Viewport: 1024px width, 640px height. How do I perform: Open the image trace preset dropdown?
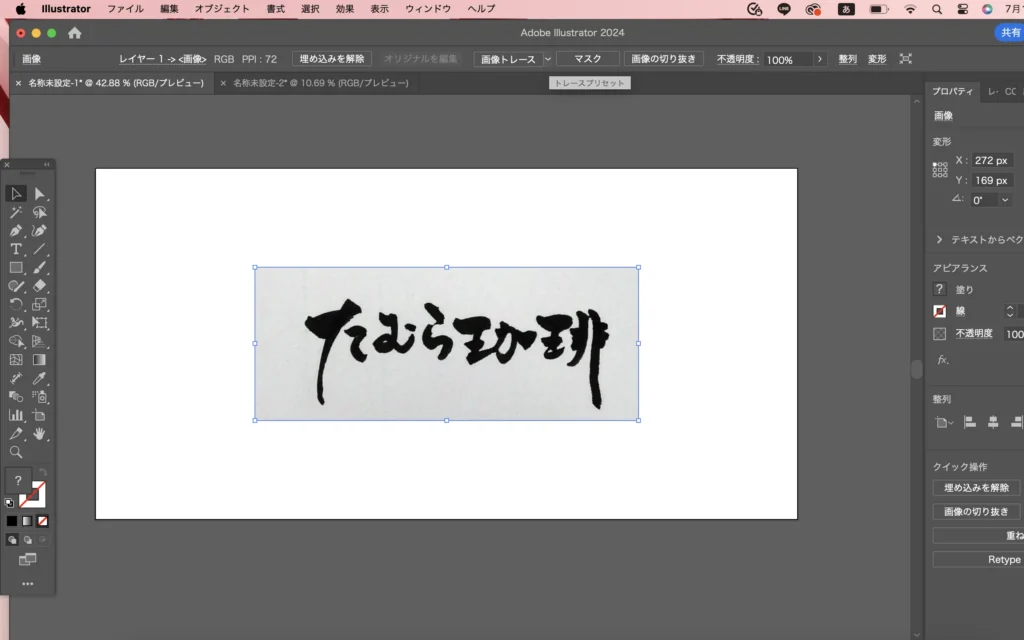547,60
